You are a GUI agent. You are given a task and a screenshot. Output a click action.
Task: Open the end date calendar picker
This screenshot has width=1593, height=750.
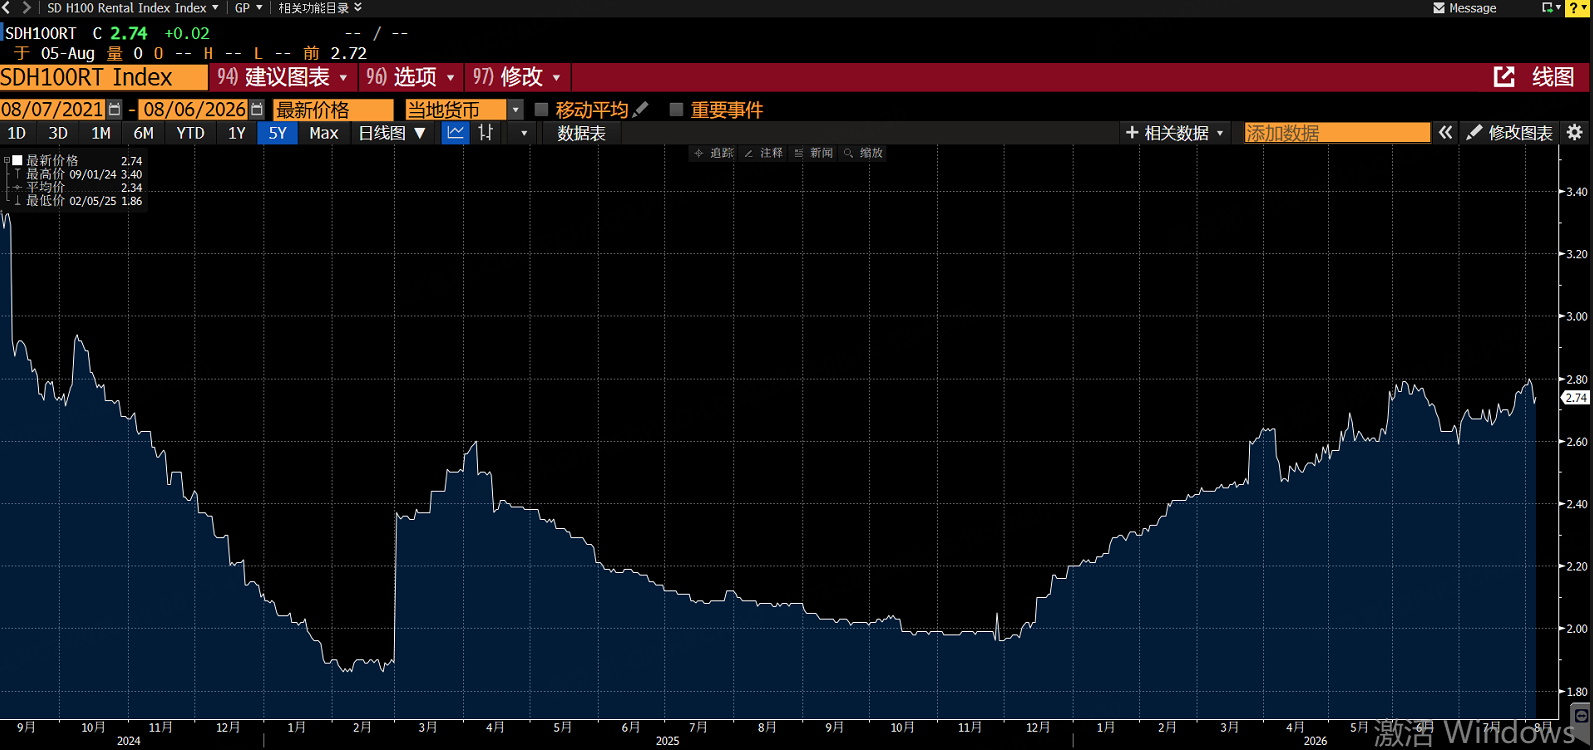pyautogui.click(x=257, y=109)
